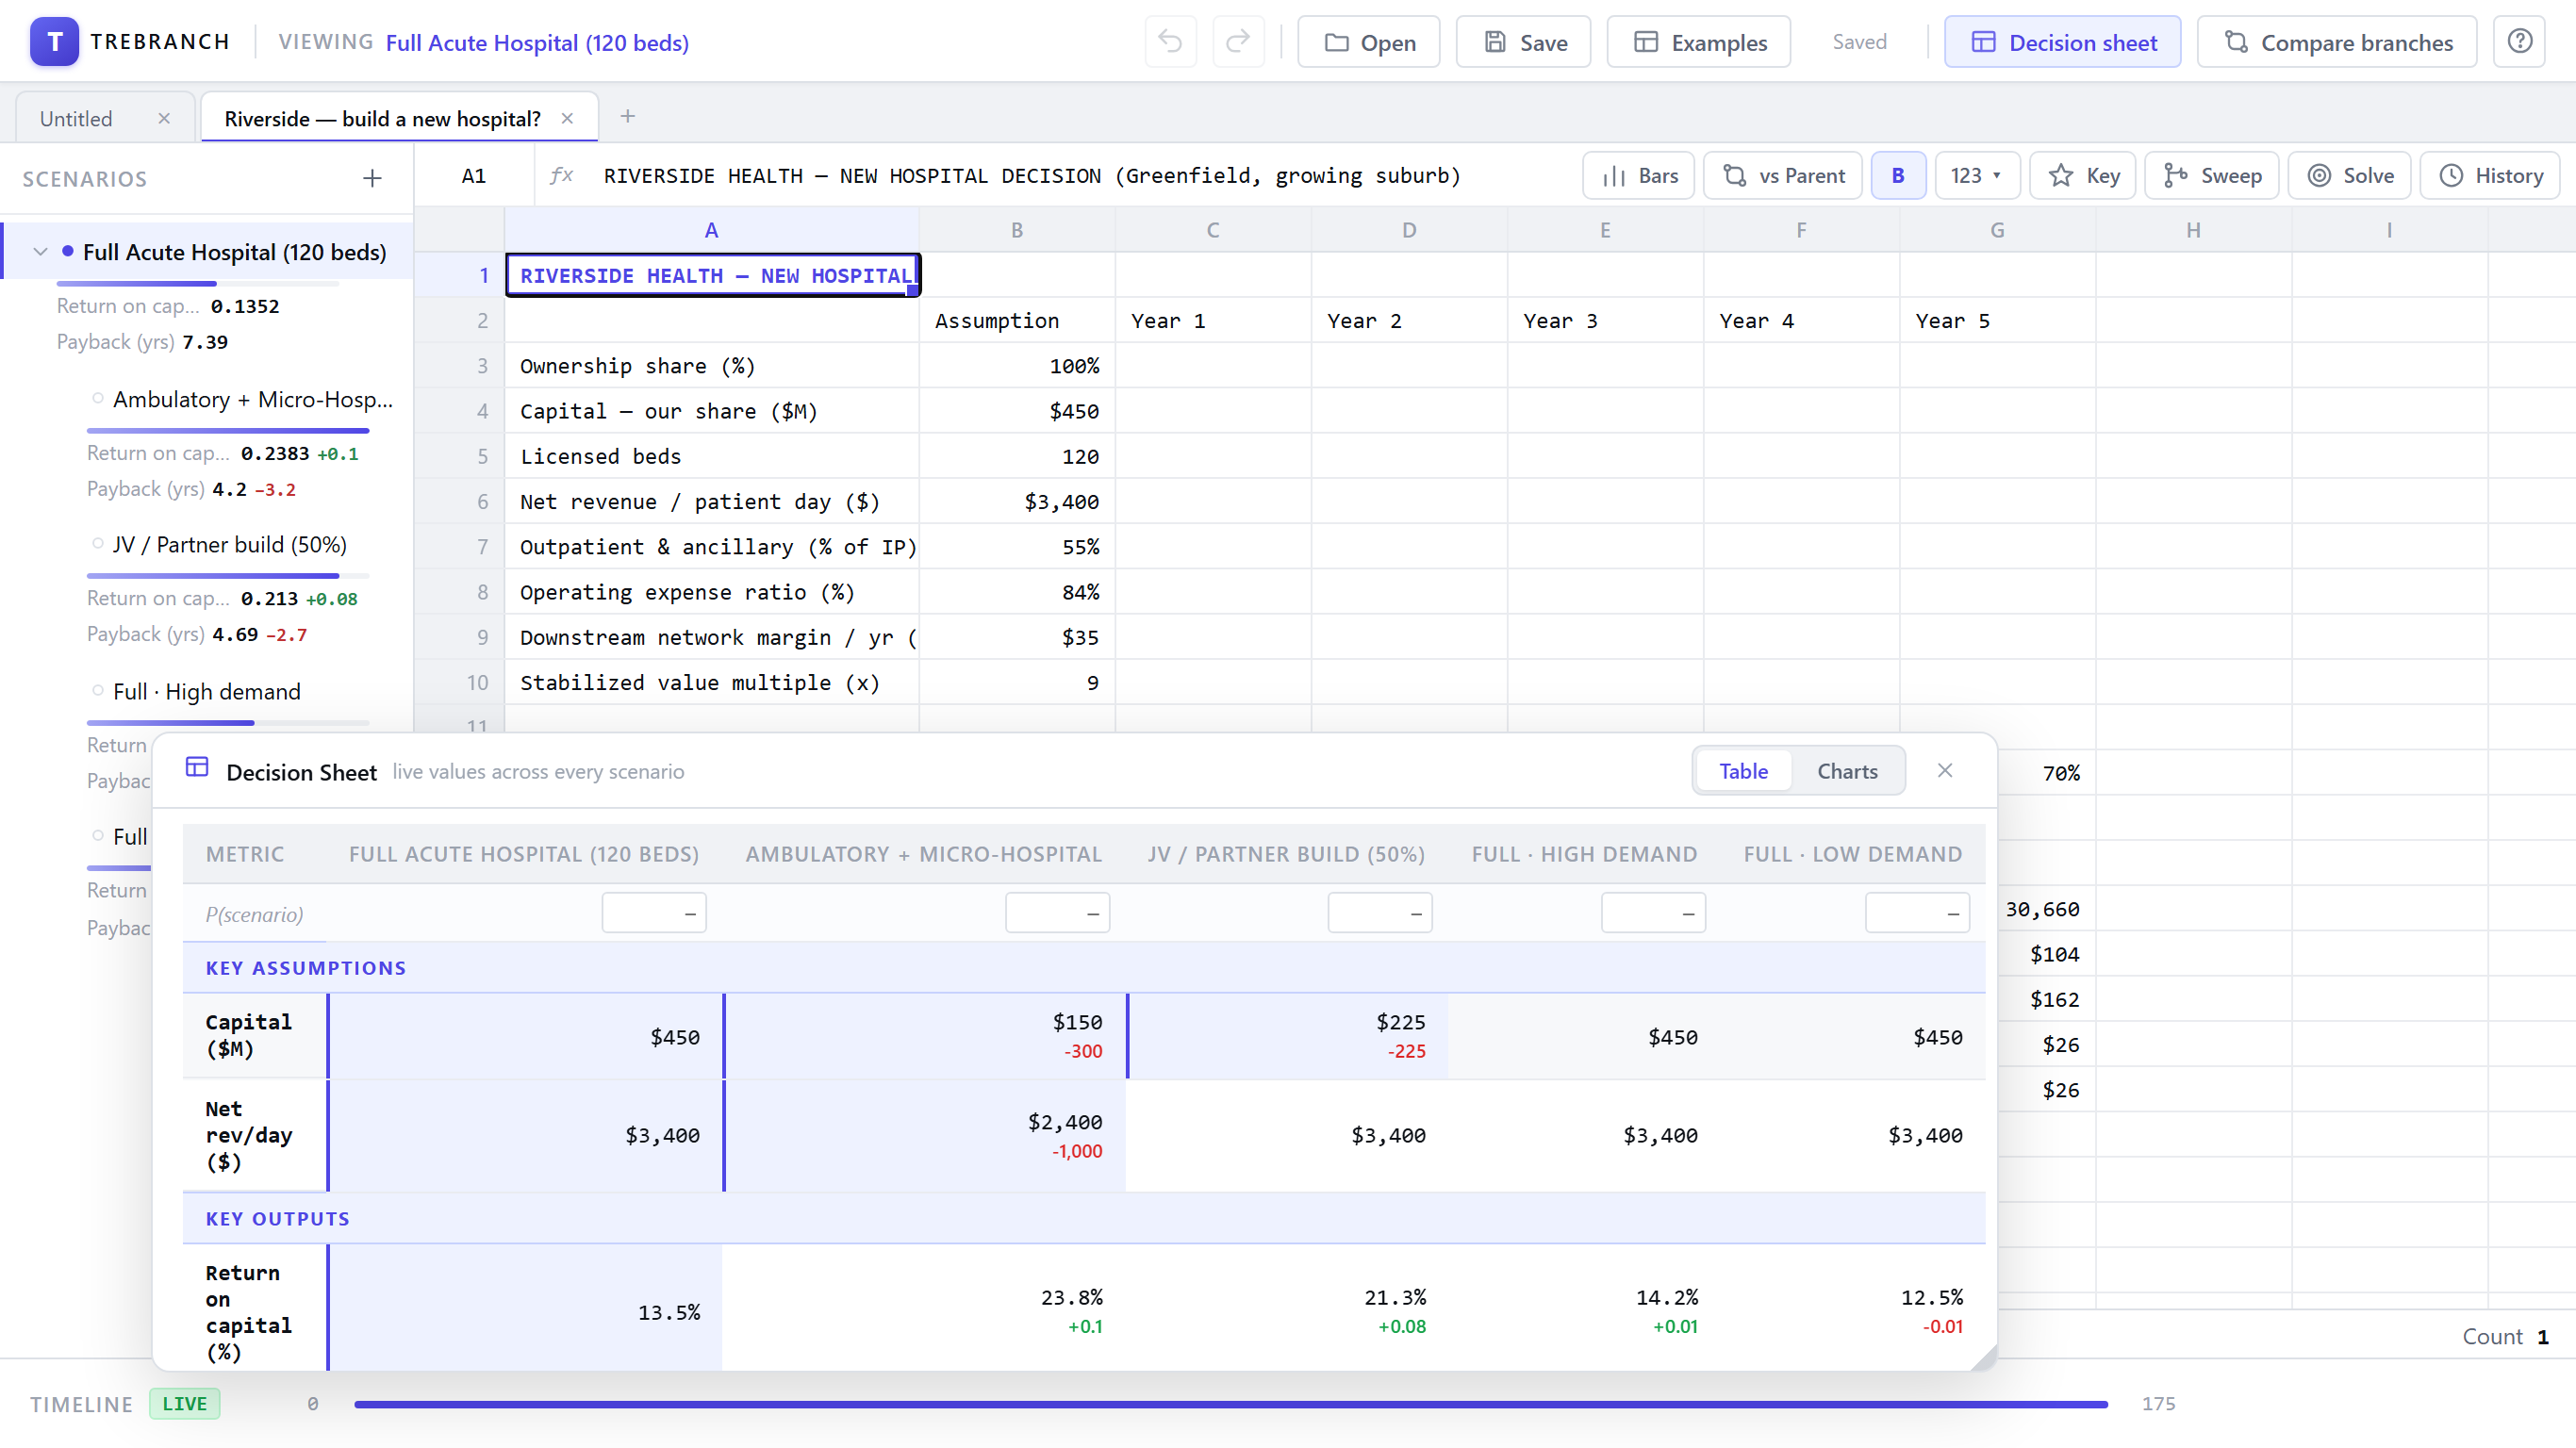Image resolution: width=2576 pixels, height=1448 pixels.
Task: Close the Untitled tab
Action: (x=164, y=118)
